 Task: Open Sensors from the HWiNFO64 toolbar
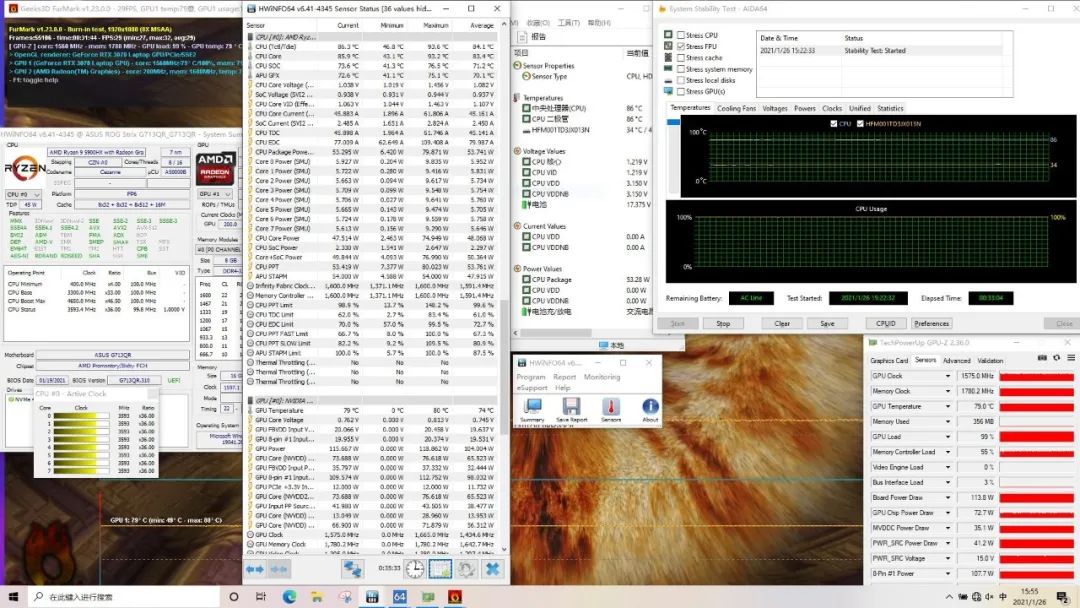tap(611, 408)
